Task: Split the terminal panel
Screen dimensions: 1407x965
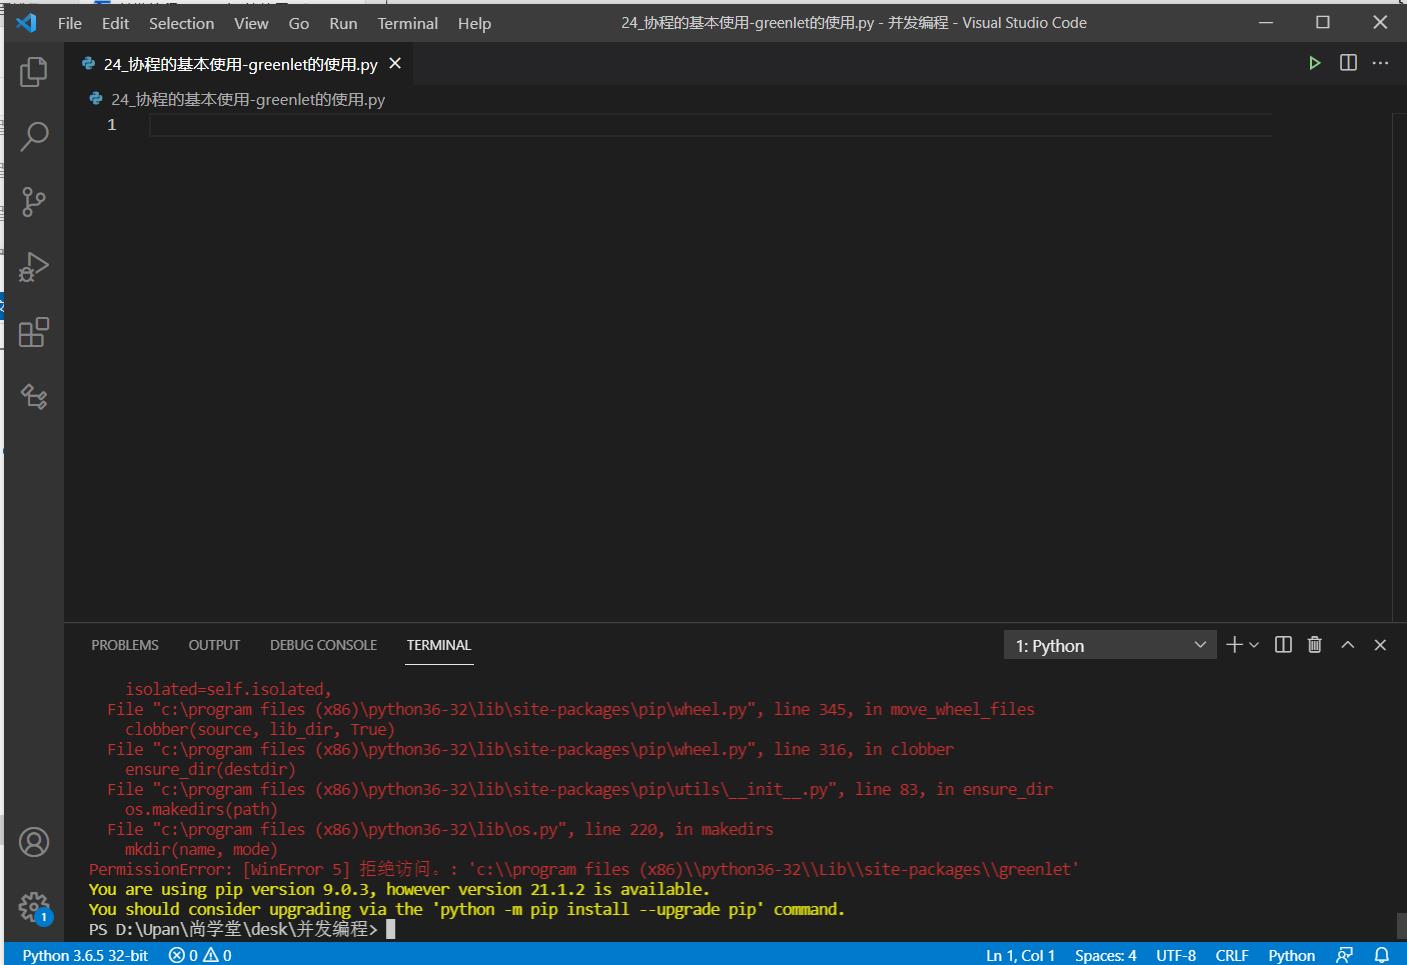Action: click(1283, 645)
